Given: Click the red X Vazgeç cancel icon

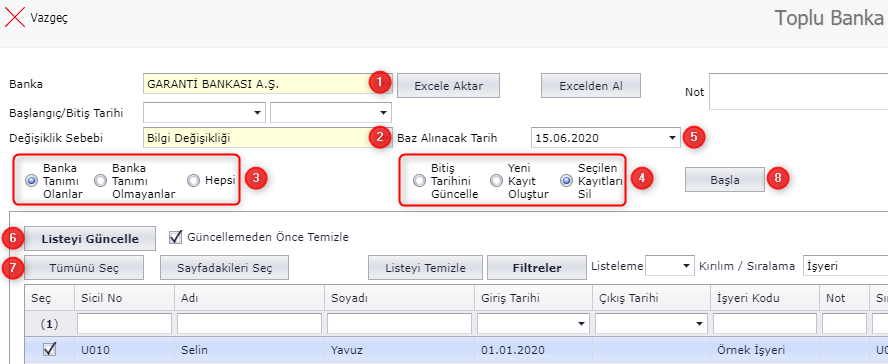Looking at the screenshot, I should [x=15, y=18].
